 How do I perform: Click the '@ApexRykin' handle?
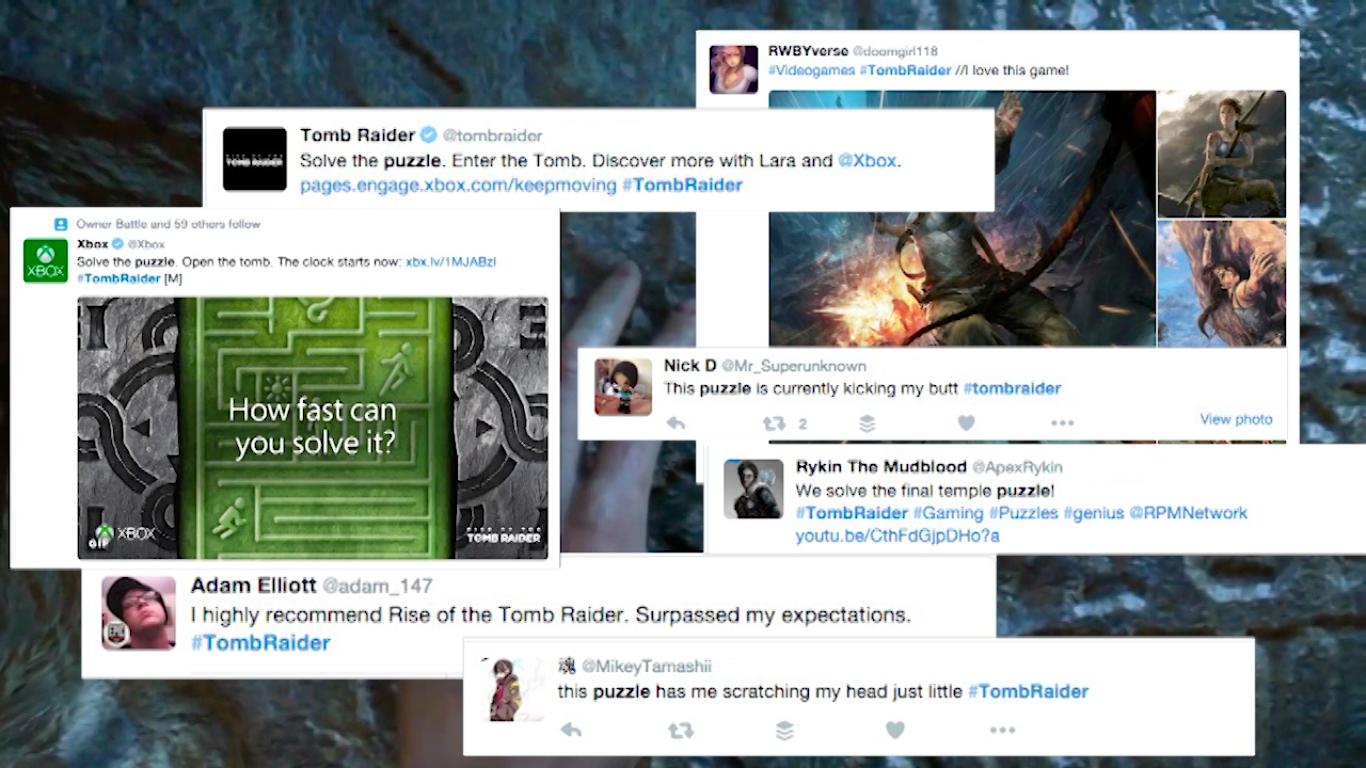[x=1017, y=468]
